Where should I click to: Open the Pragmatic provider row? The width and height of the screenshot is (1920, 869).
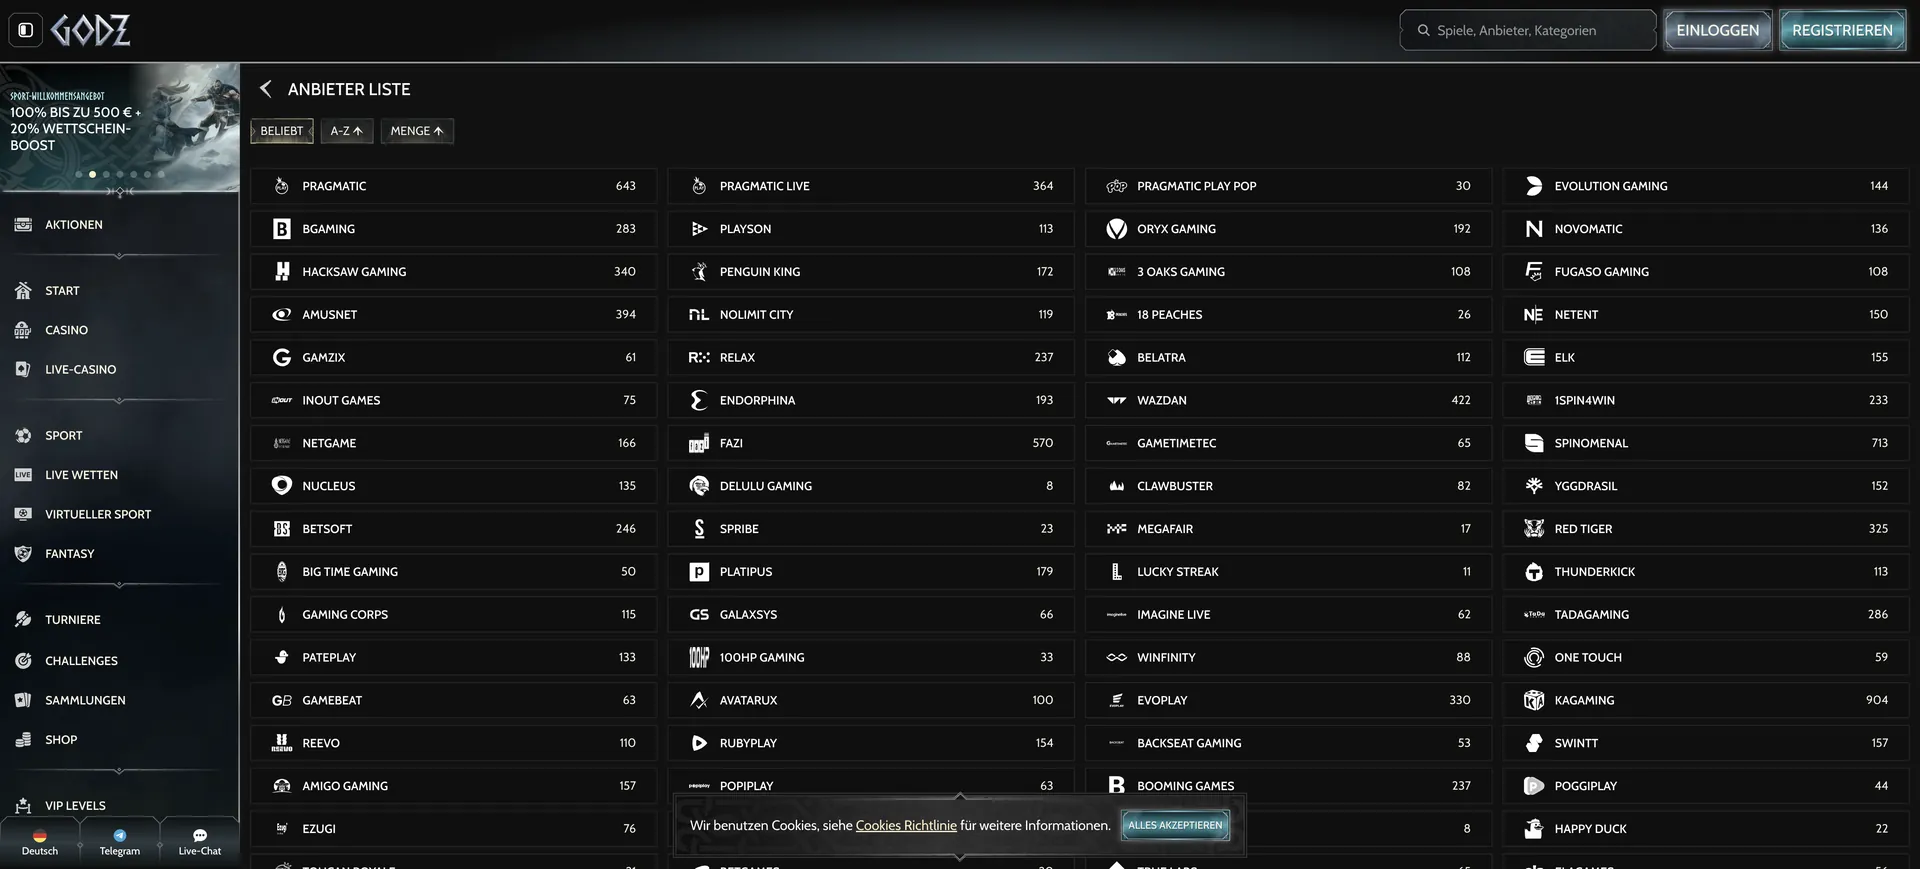pyautogui.click(x=454, y=186)
